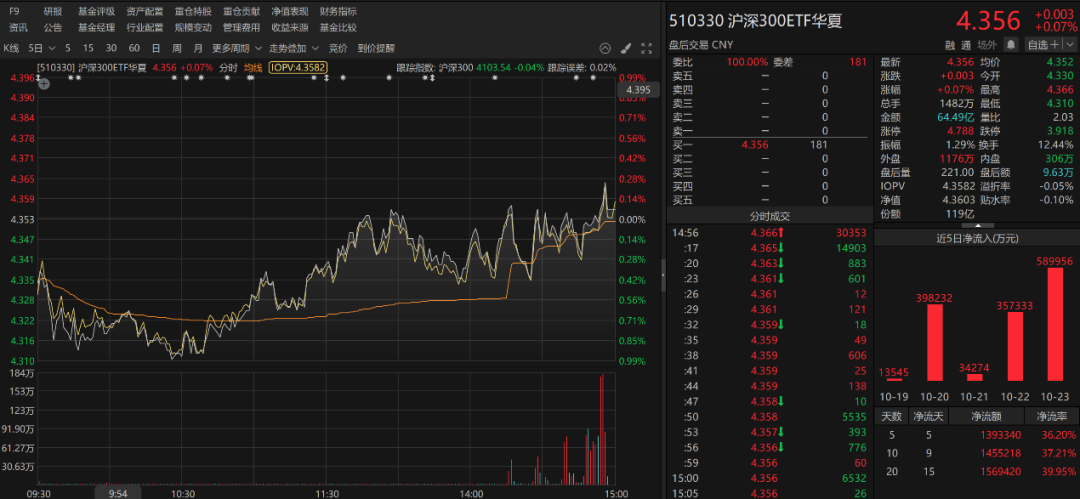Open the 收益来源 income source menu
The width and height of the screenshot is (1080, 499).
click(290, 28)
